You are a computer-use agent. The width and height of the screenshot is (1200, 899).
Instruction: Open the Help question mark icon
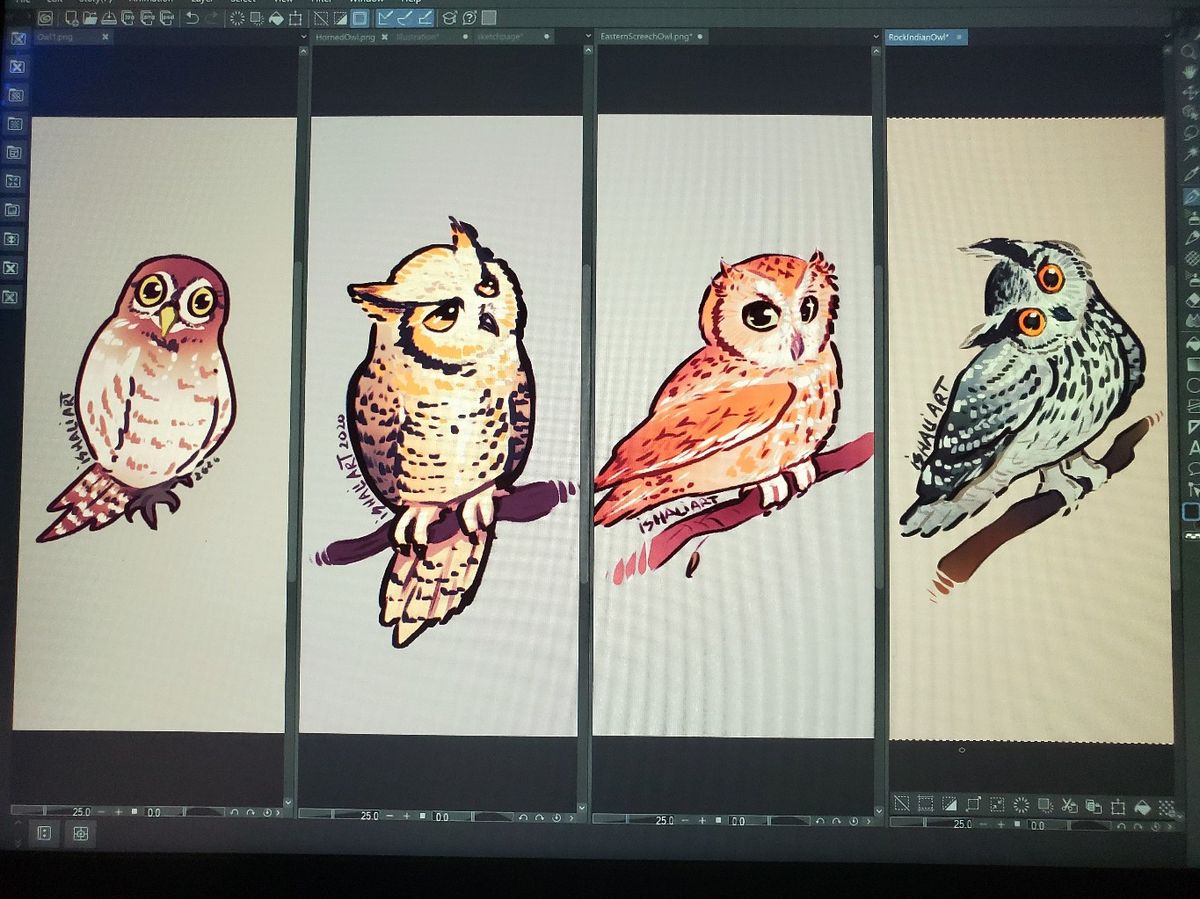coord(469,19)
